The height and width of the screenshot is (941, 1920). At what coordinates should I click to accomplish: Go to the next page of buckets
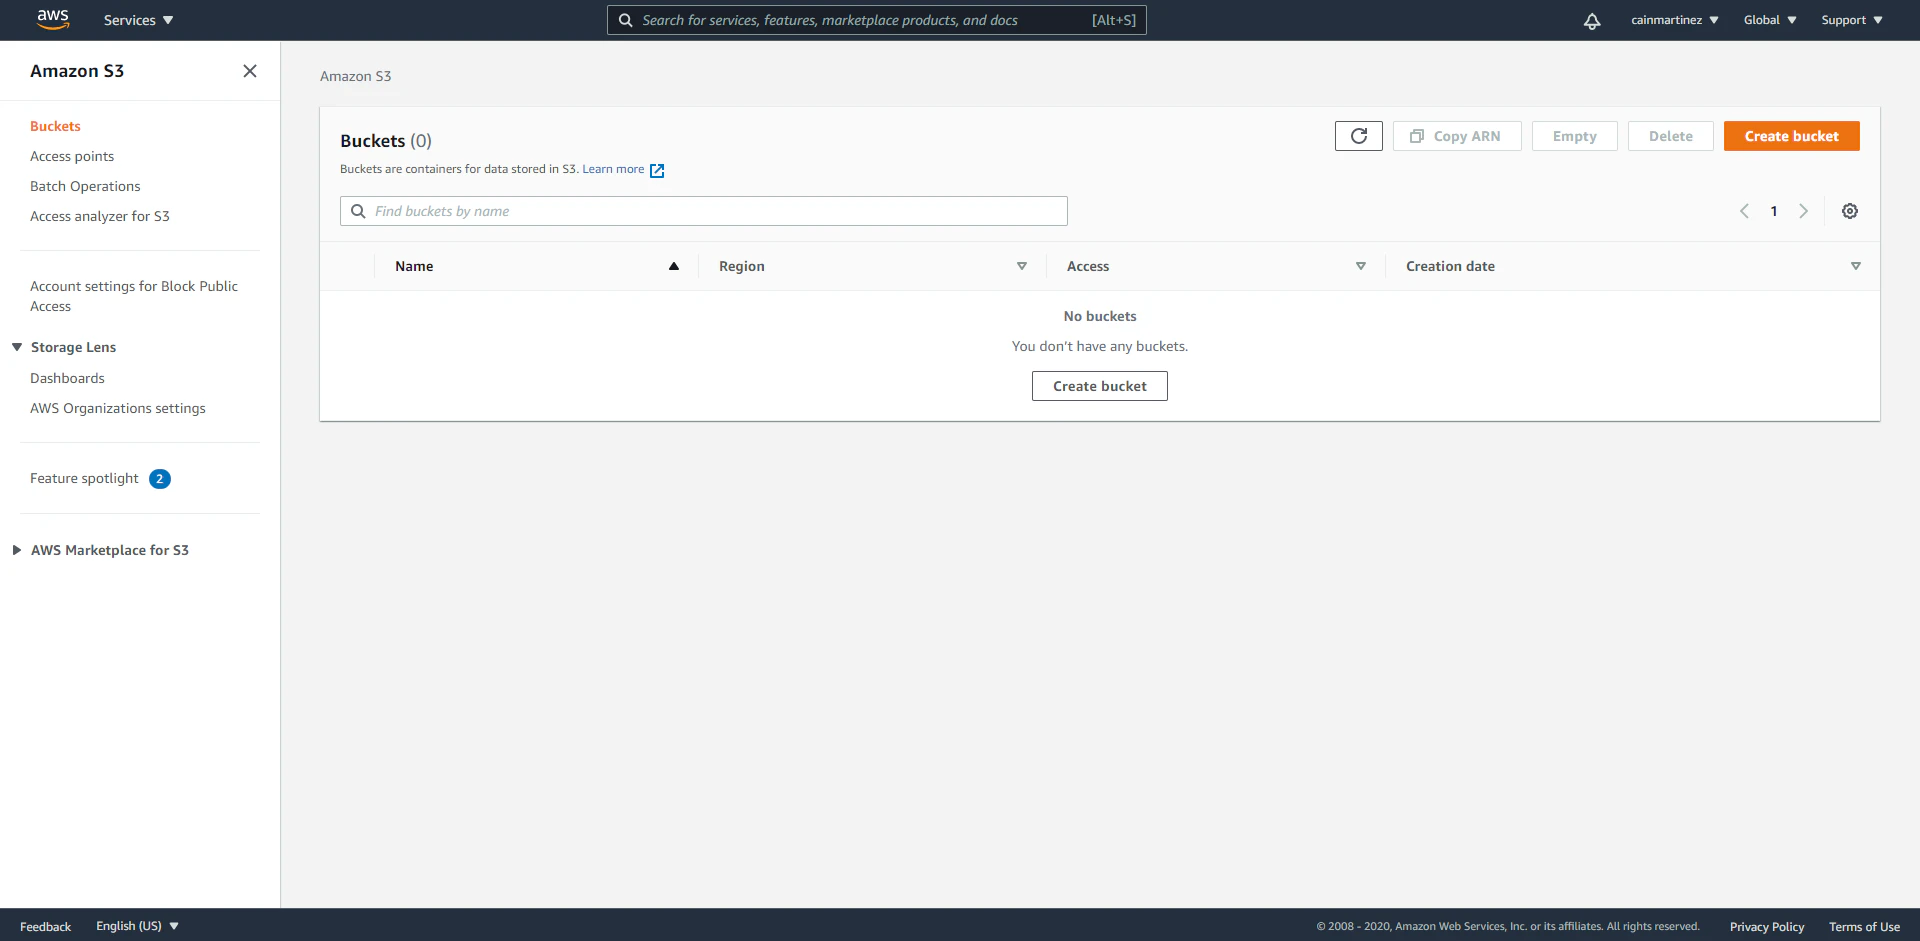coord(1804,211)
